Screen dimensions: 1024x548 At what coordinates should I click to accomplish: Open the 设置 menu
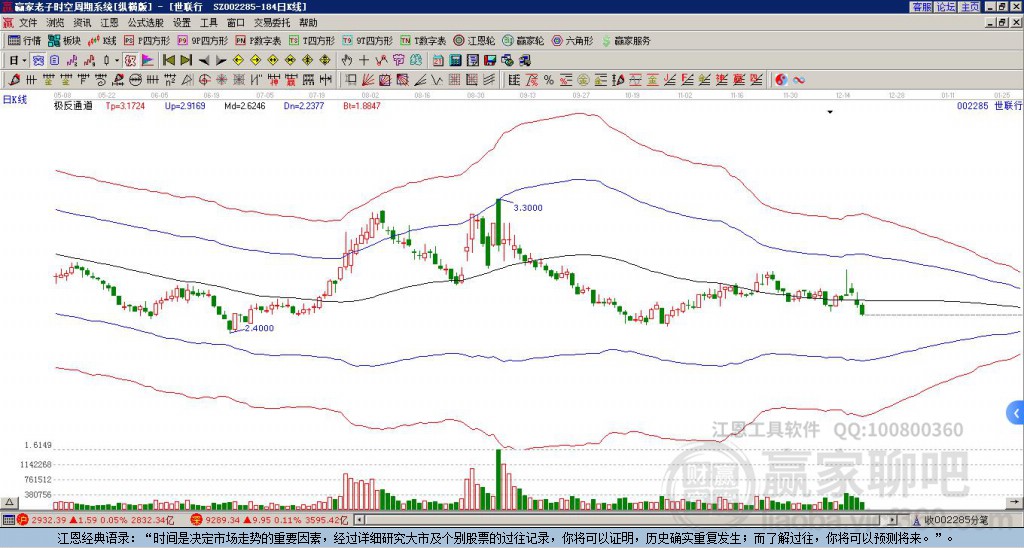pyautogui.click(x=182, y=23)
